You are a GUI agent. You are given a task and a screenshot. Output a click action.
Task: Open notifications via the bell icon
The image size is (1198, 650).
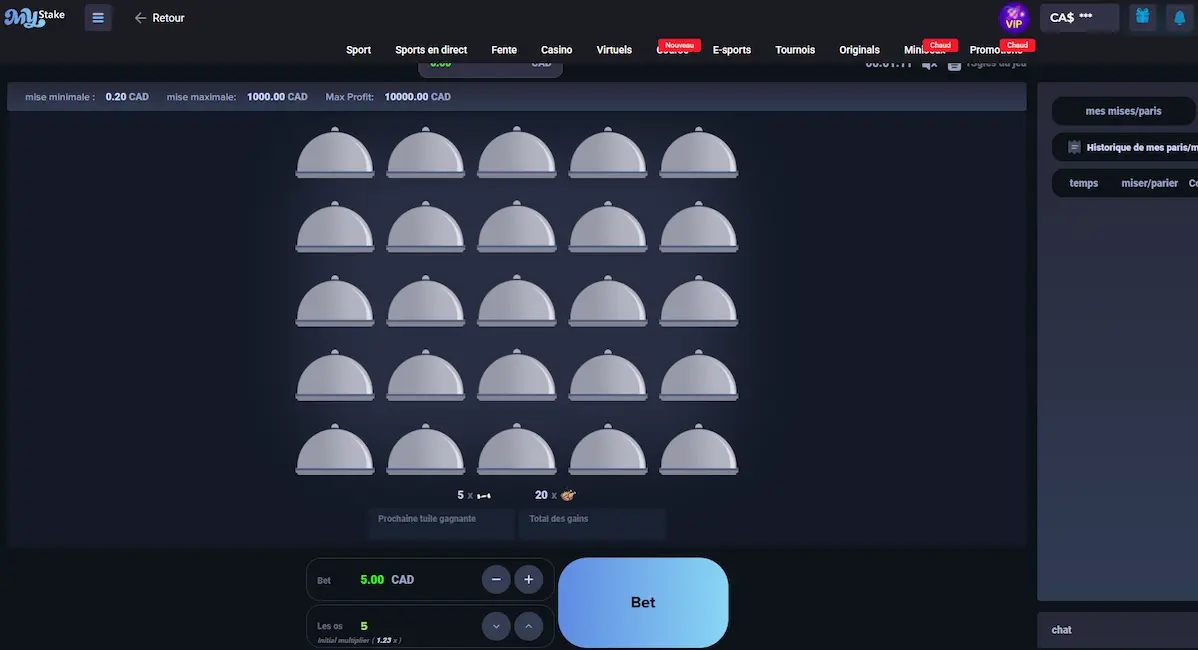point(1179,18)
